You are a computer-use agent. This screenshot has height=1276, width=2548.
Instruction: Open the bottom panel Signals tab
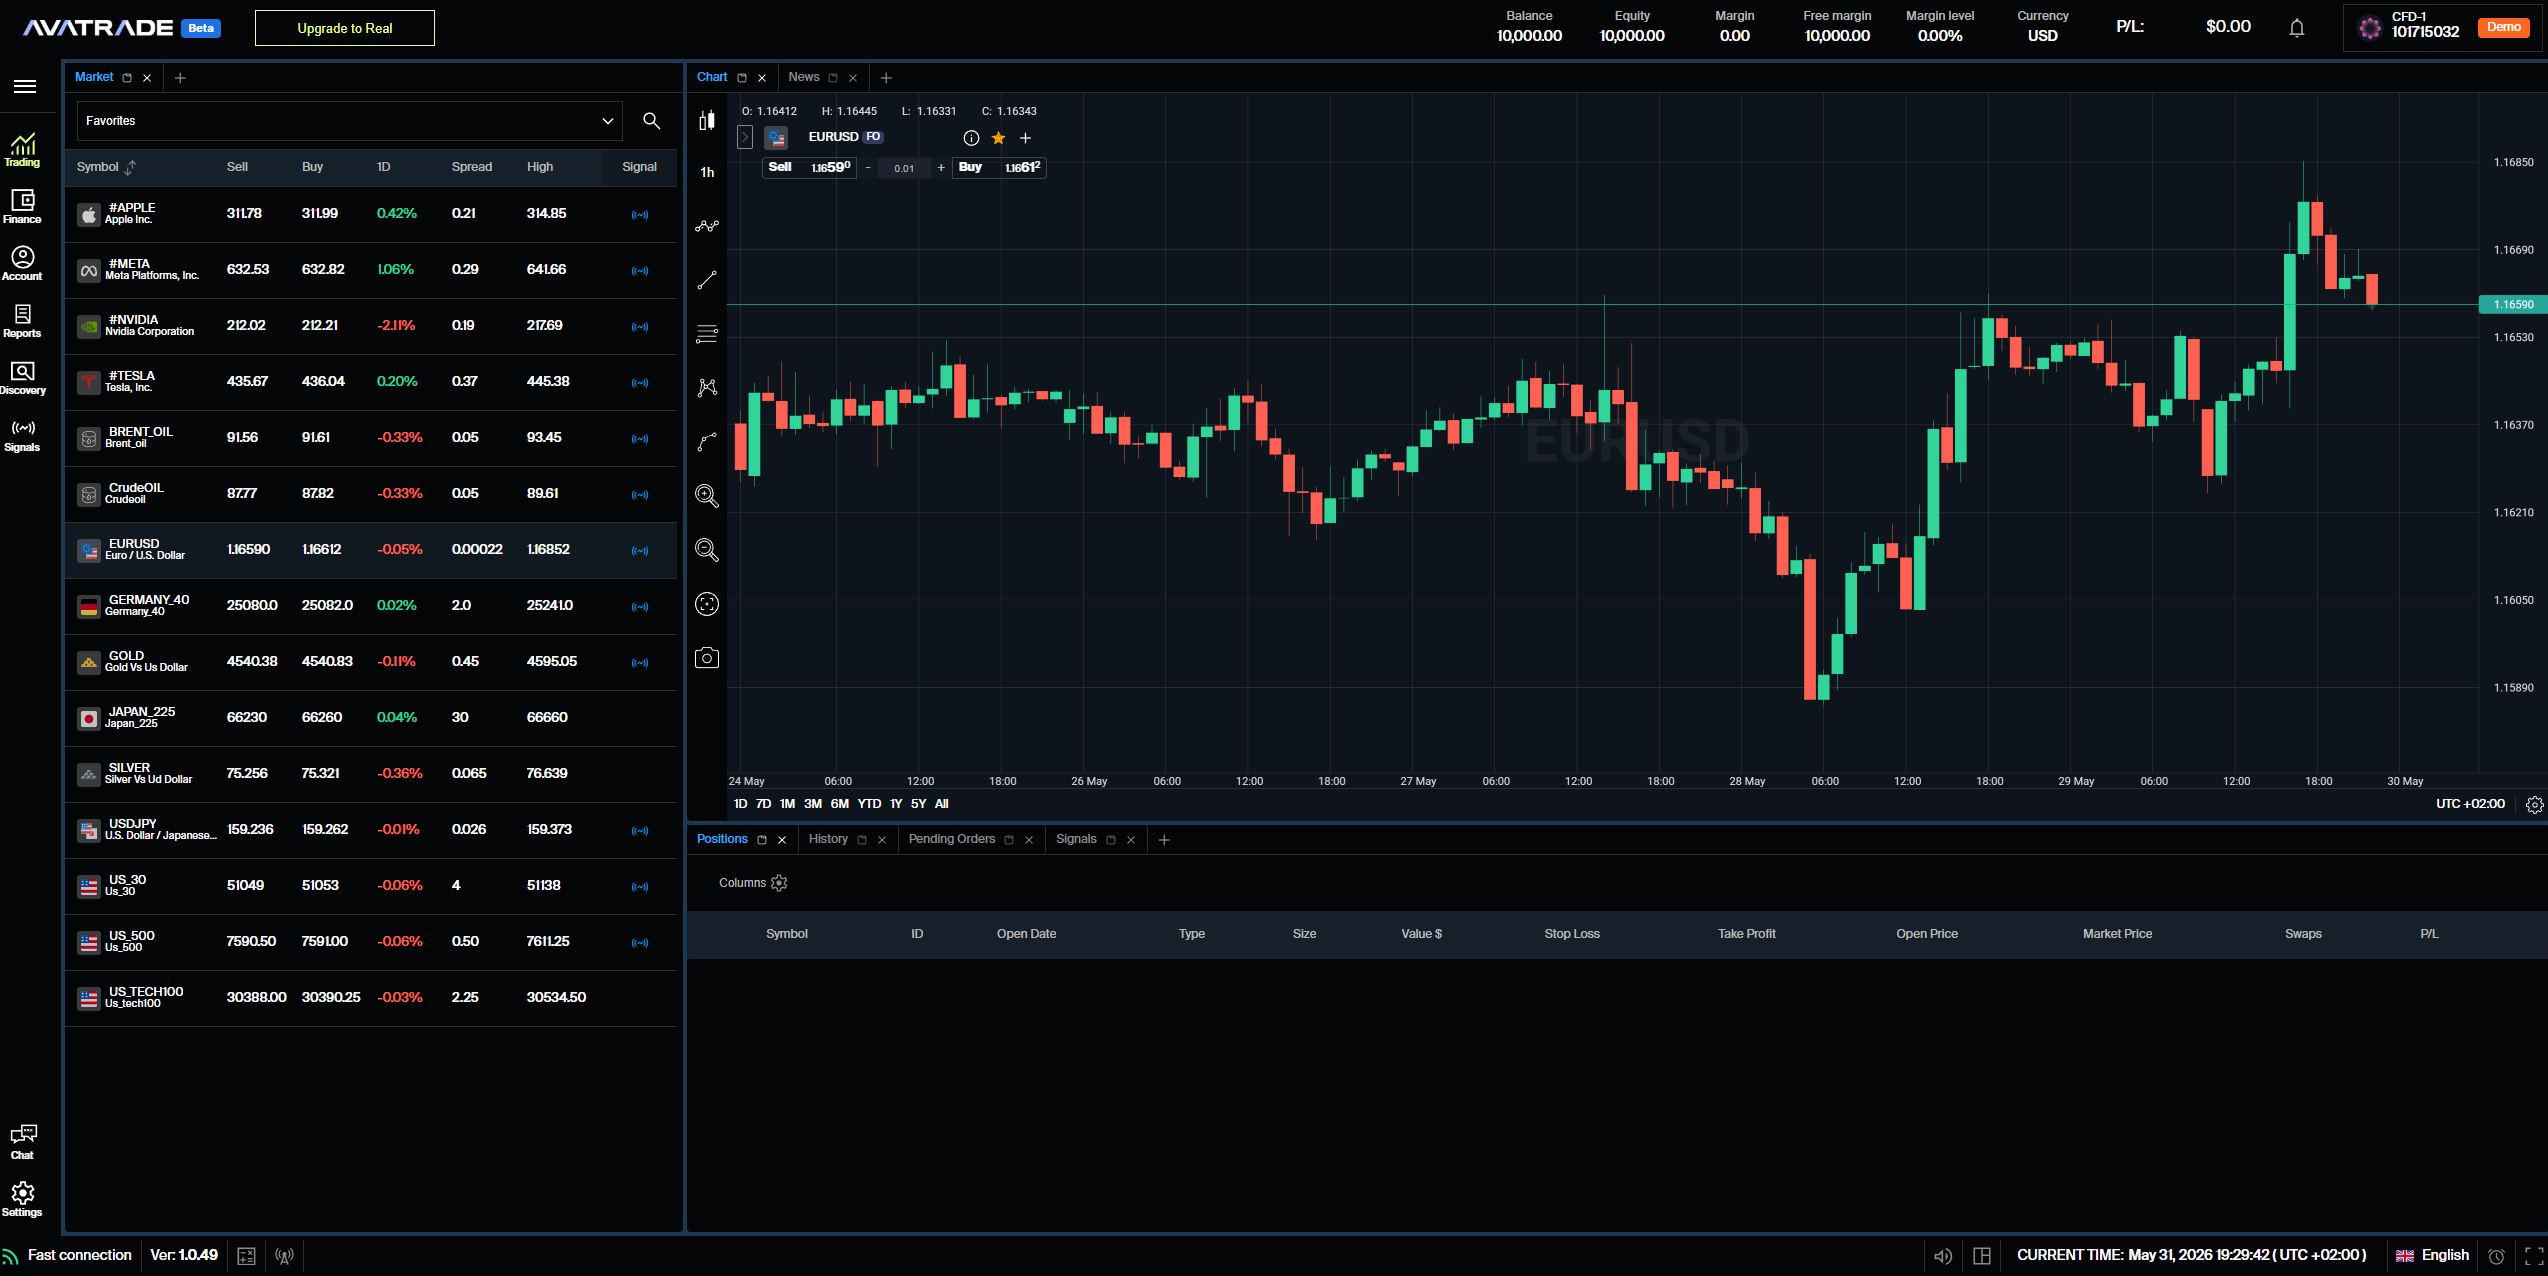1076,839
